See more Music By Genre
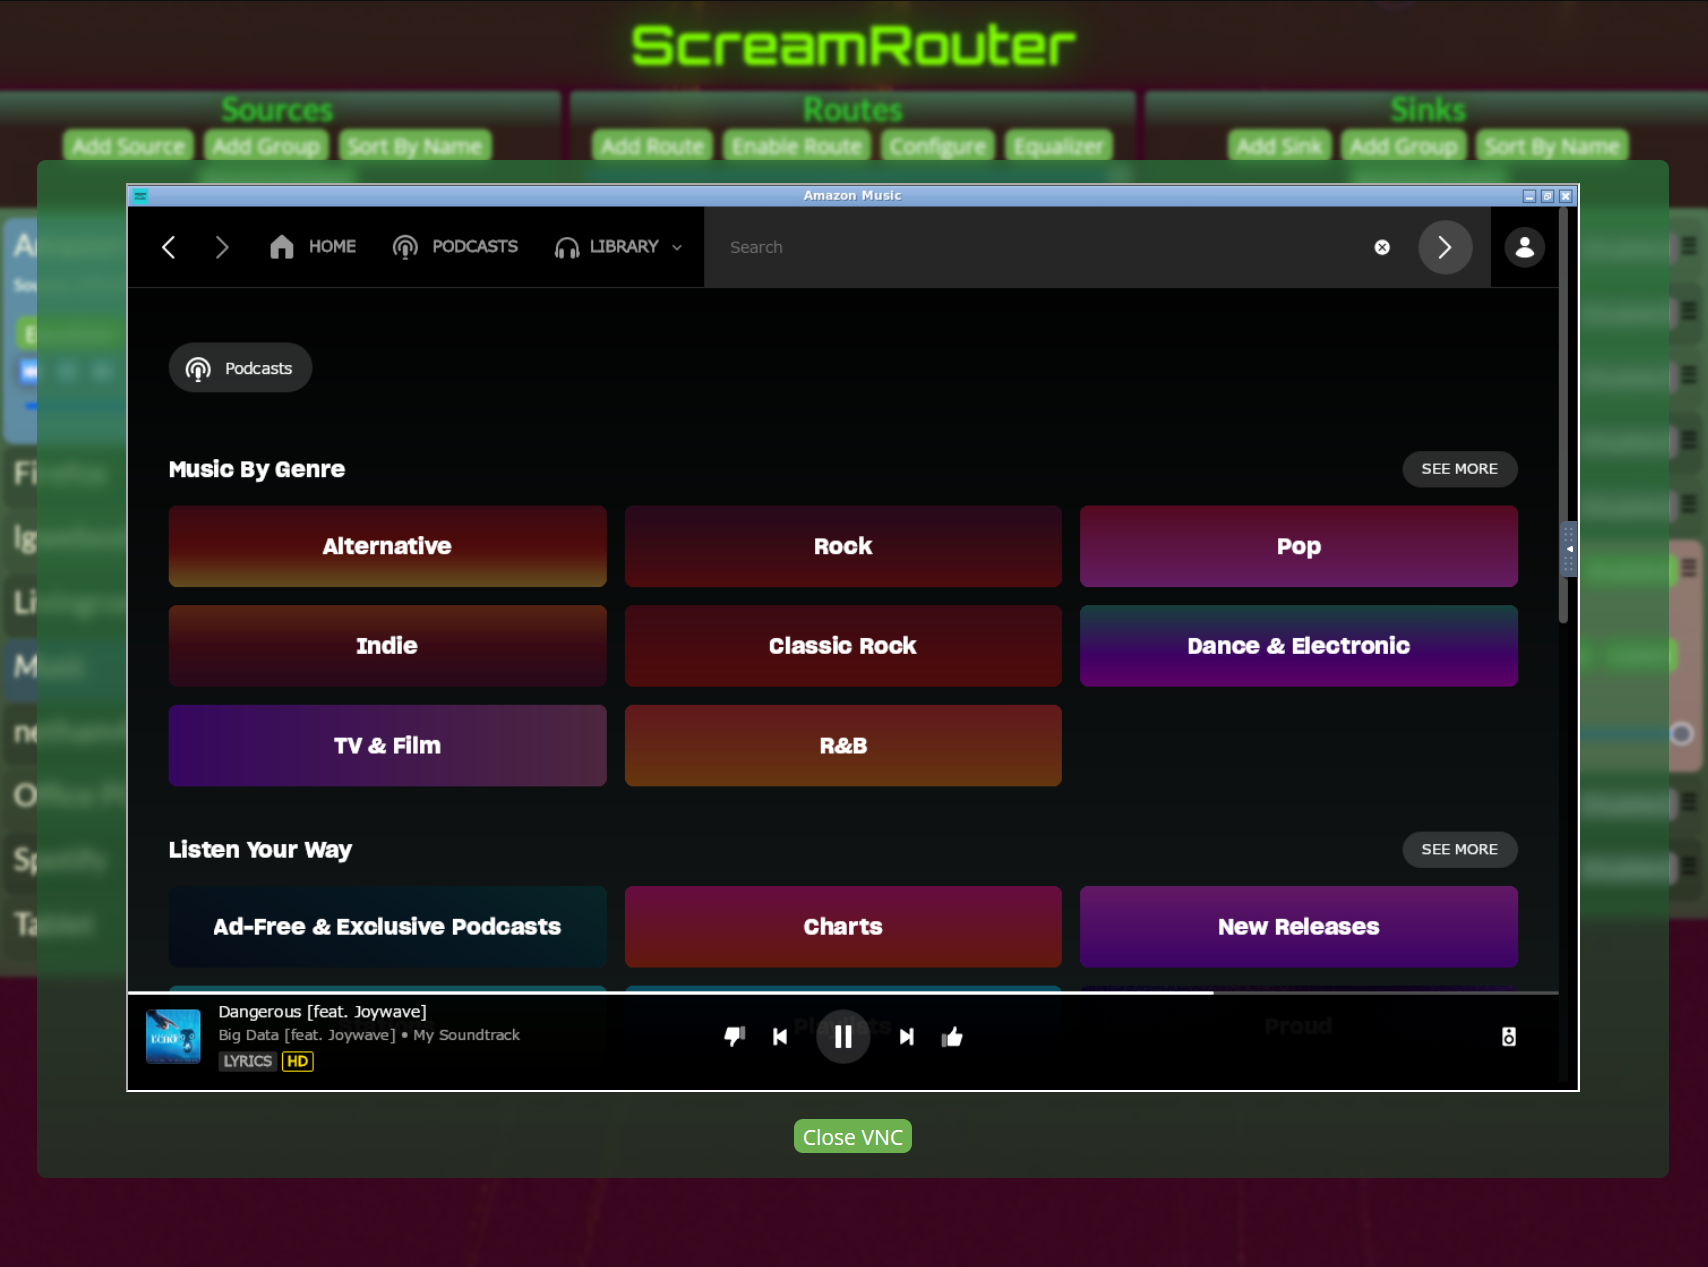Screen dimensions: 1708x1267 pyautogui.click(x=1460, y=469)
